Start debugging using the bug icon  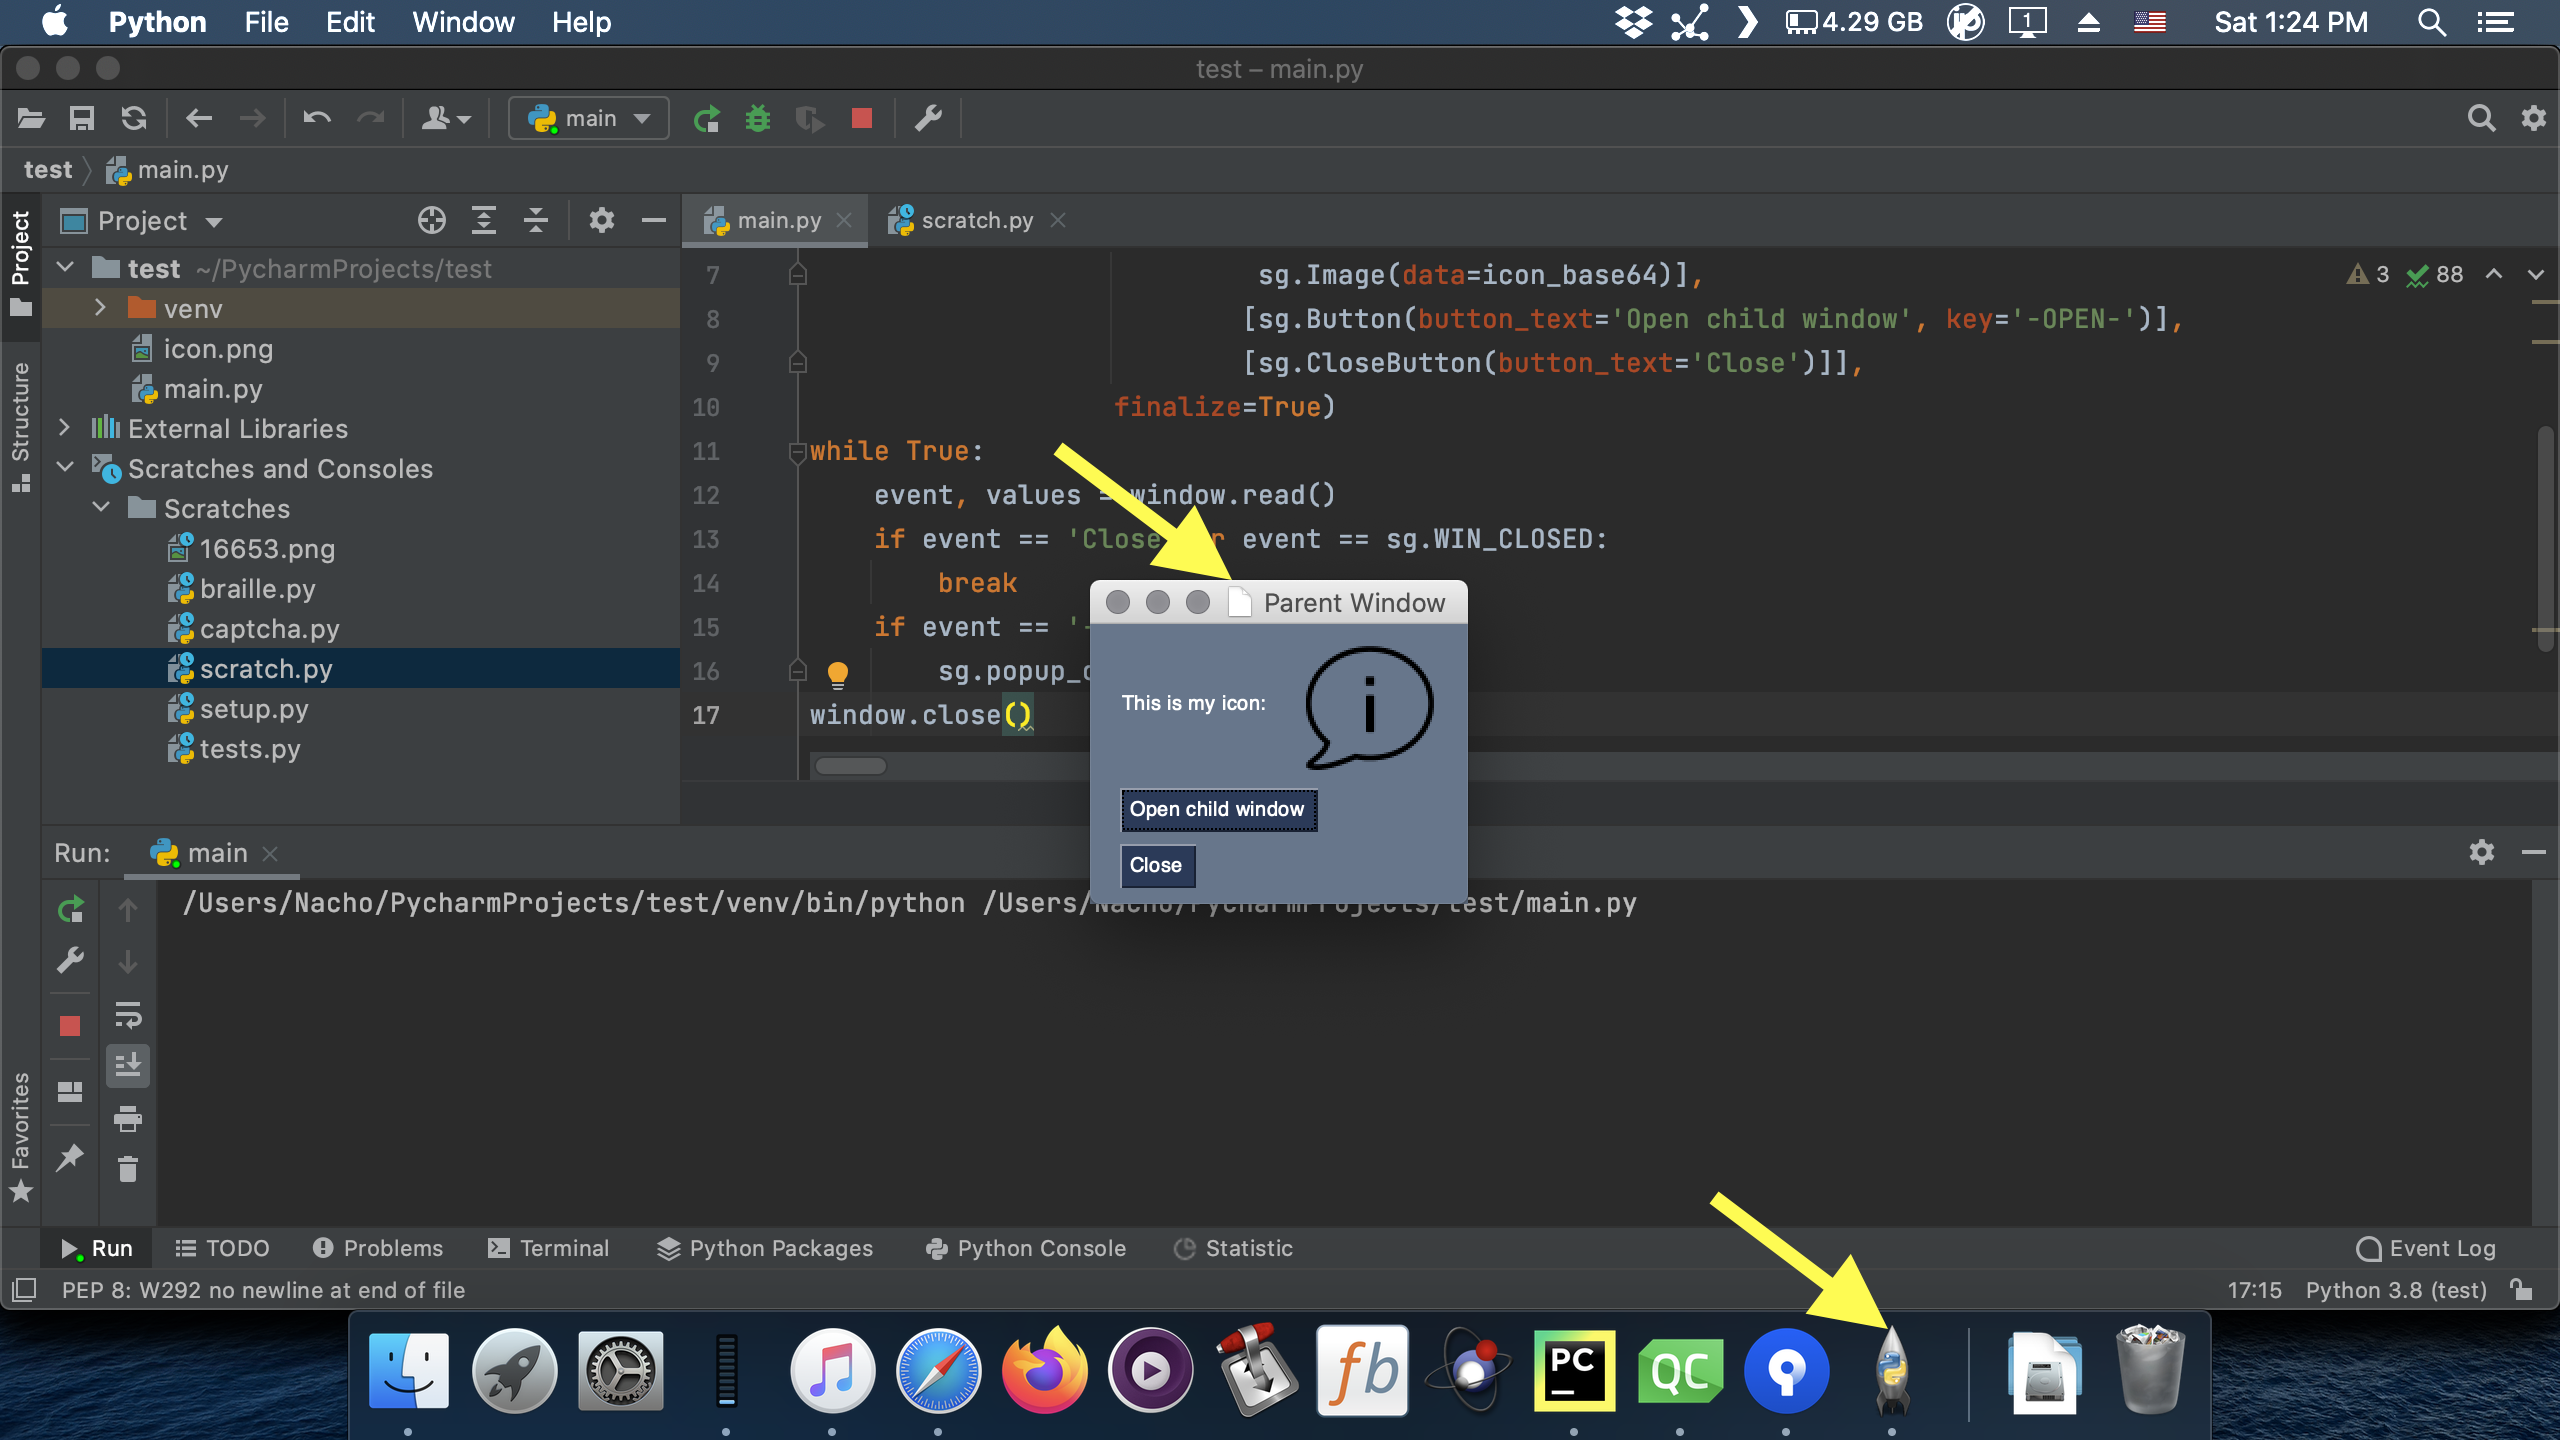[x=760, y=117]
